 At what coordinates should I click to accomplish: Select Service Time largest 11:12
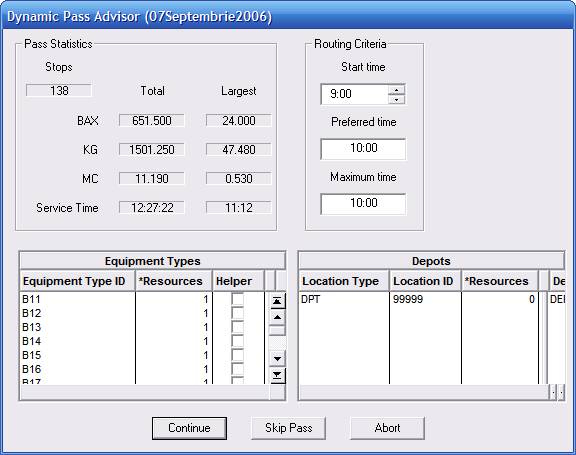click(x=239, y=207)
